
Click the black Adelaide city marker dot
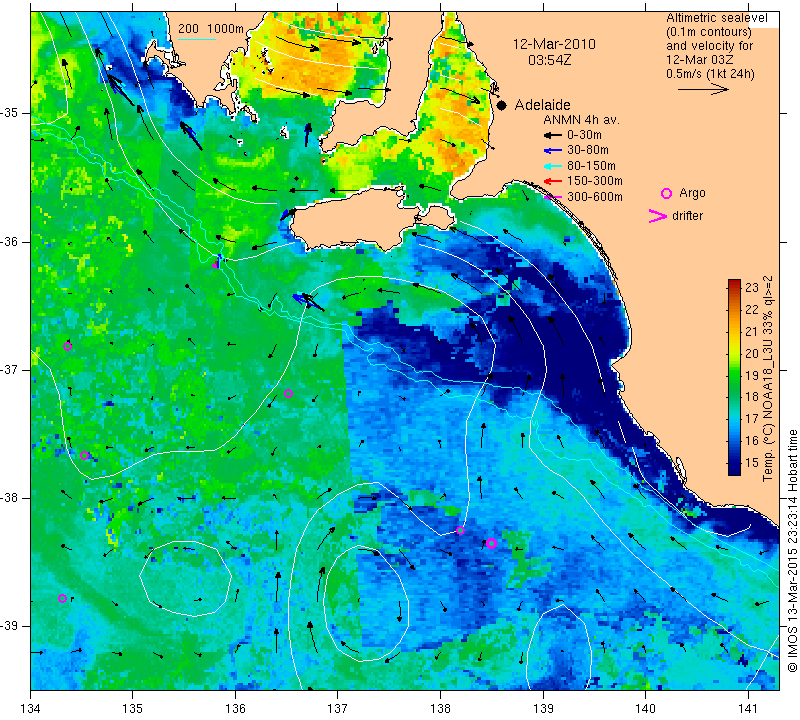coord(502,105)
